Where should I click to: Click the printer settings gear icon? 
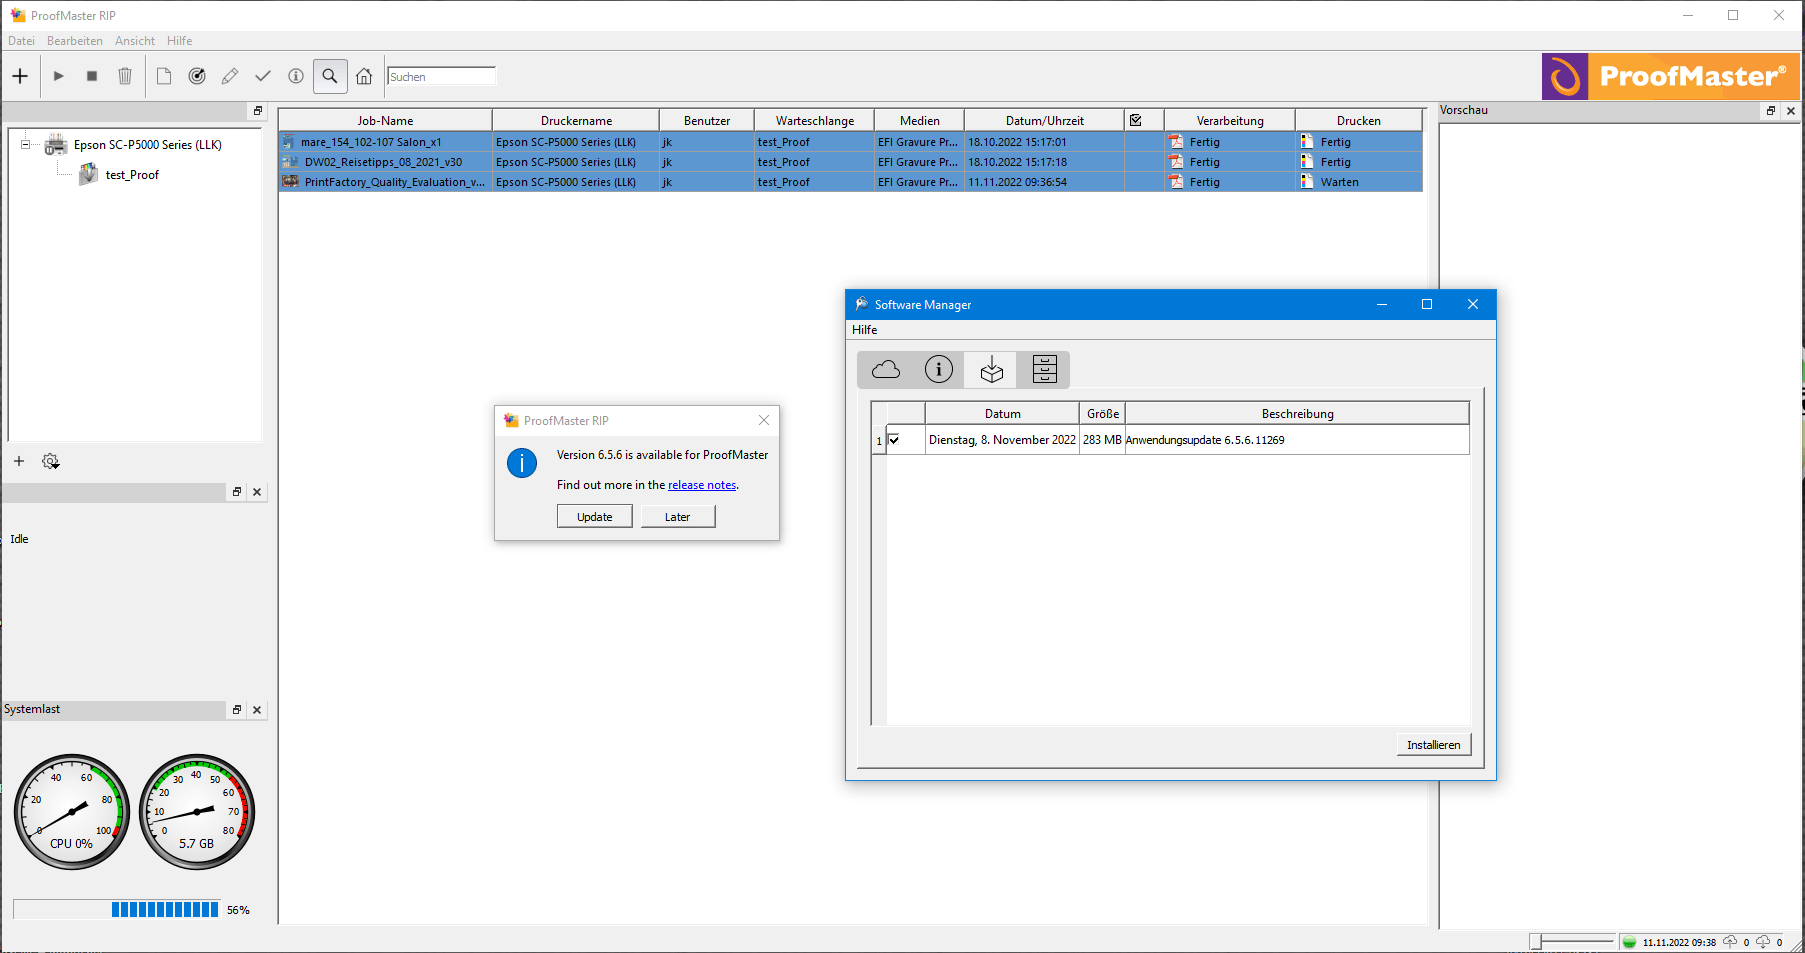point(50,461)
